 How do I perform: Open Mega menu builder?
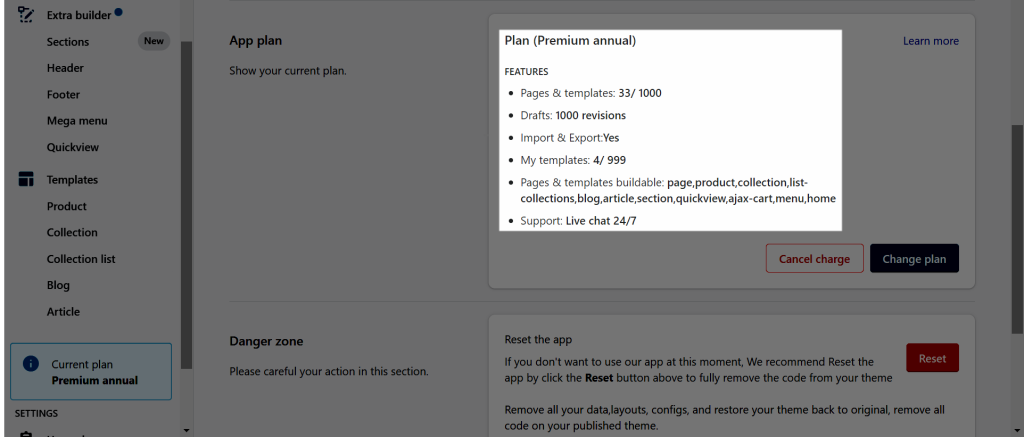(x=77, y=121)
